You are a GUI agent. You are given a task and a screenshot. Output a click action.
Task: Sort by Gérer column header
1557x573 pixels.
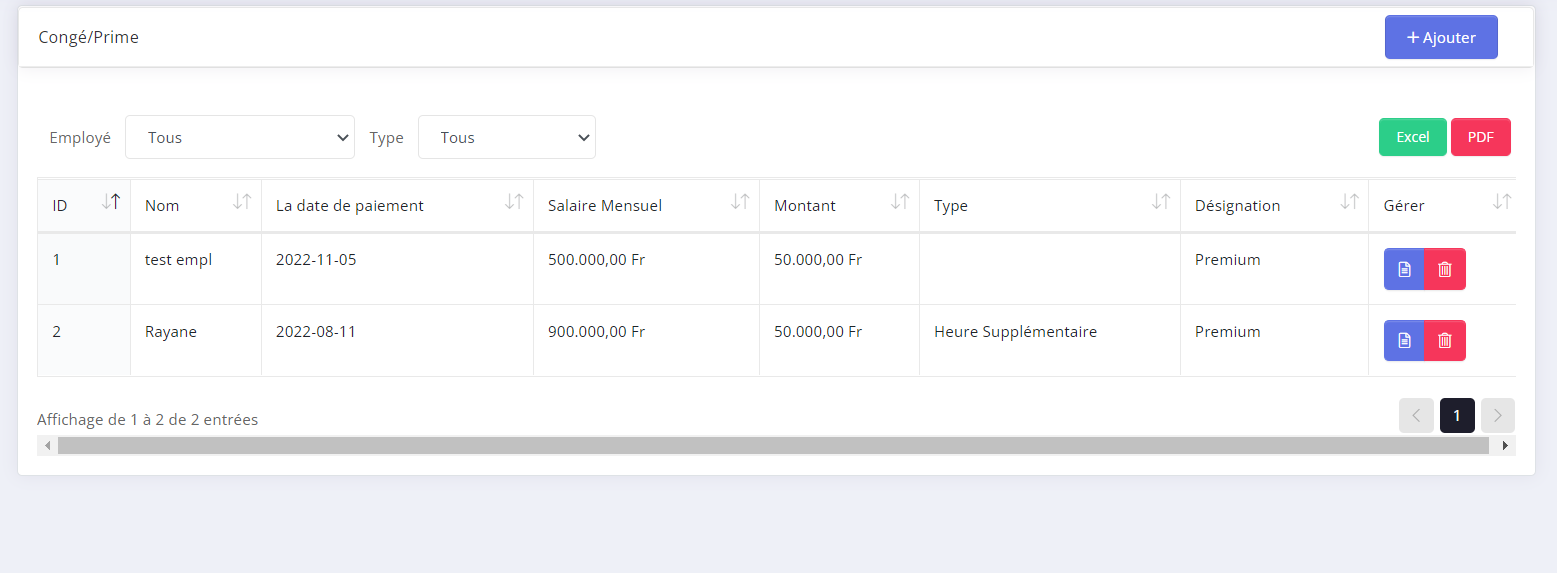(x=1501, y=202)
